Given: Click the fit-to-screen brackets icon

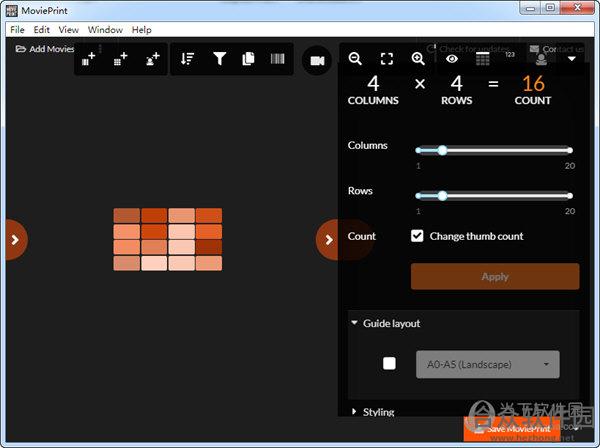Looking at the screenshot, I should click(387, 59).
